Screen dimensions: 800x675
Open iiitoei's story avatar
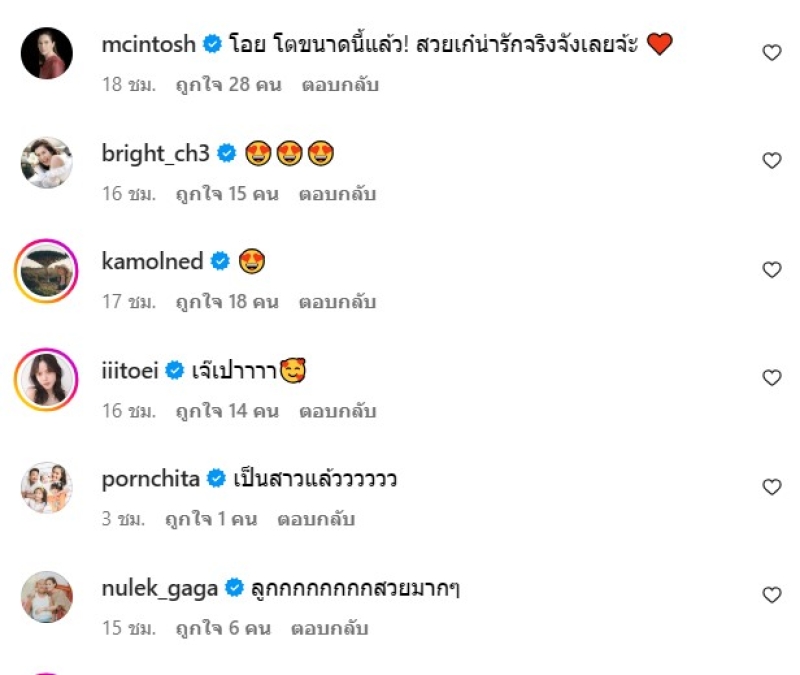point(47,379)
